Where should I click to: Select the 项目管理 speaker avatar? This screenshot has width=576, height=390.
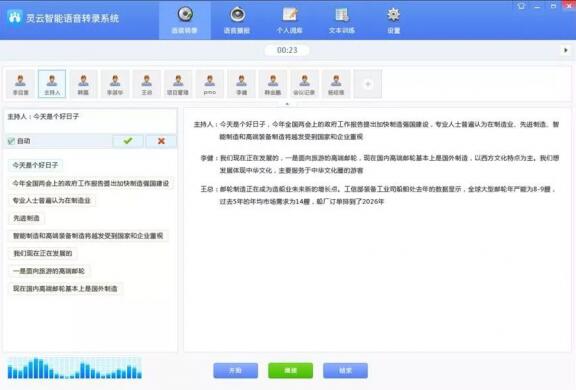pyautogui.click(x=178, y=84)
